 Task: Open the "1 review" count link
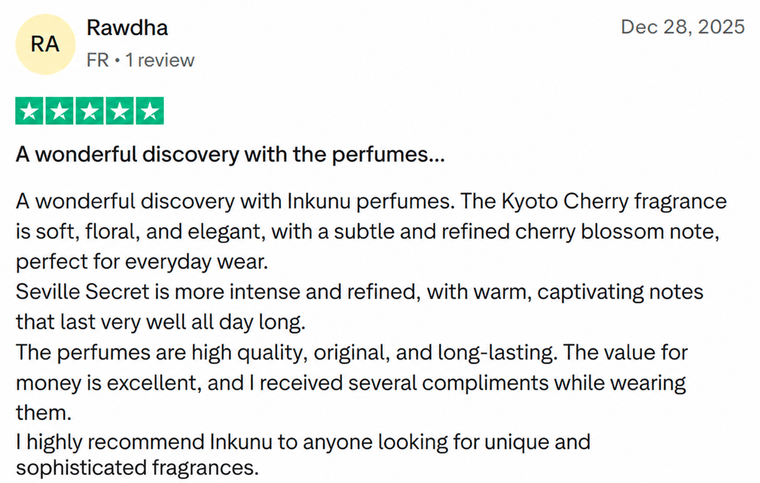(160, 61)
